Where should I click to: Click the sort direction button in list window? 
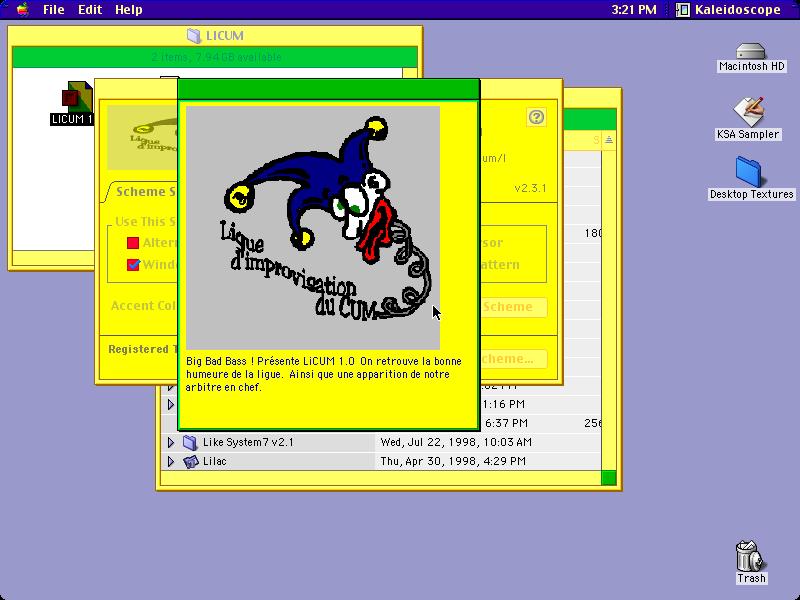click(x=609, y=140)
